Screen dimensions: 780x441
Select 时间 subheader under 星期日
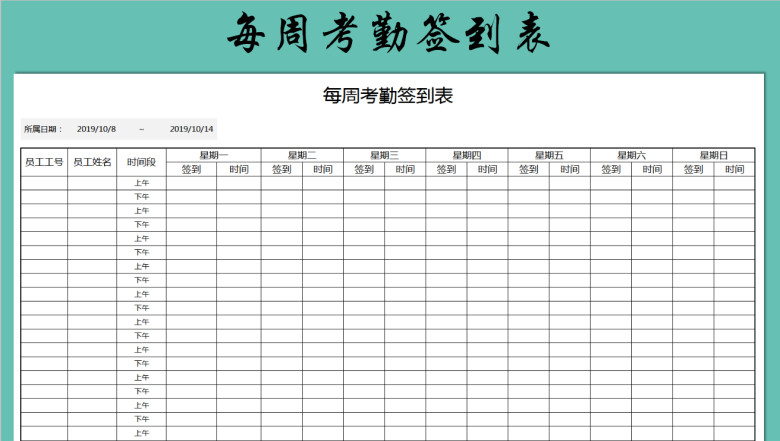click(735, 170)
